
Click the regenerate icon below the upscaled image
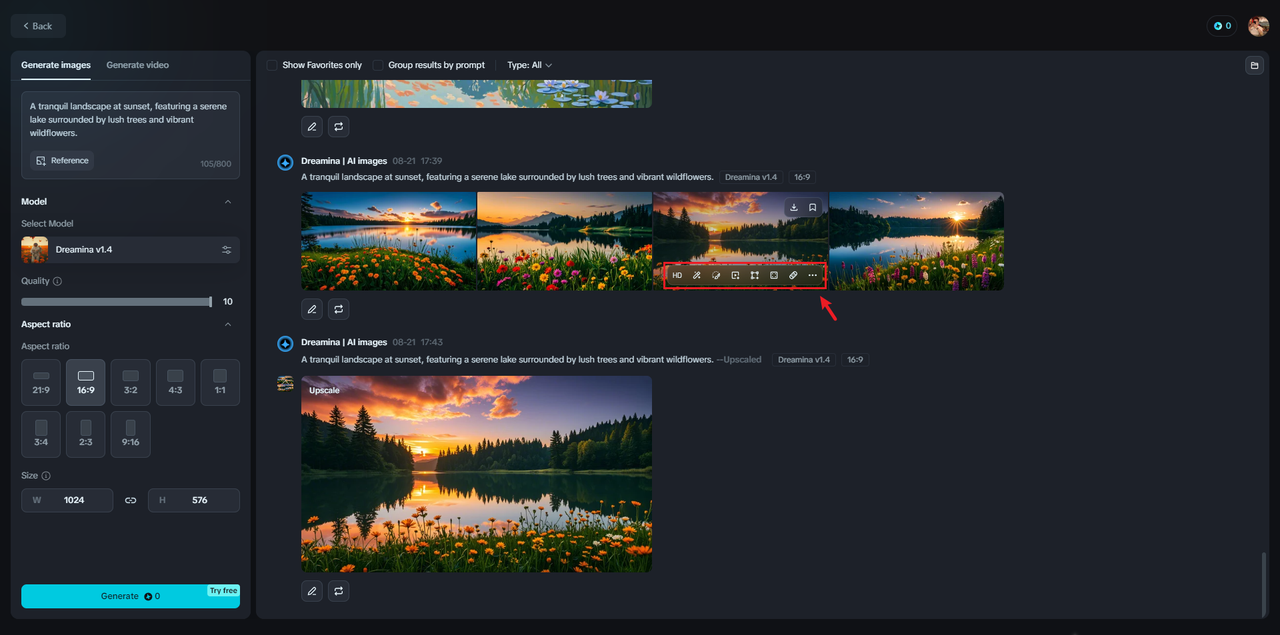pos(339,591)
